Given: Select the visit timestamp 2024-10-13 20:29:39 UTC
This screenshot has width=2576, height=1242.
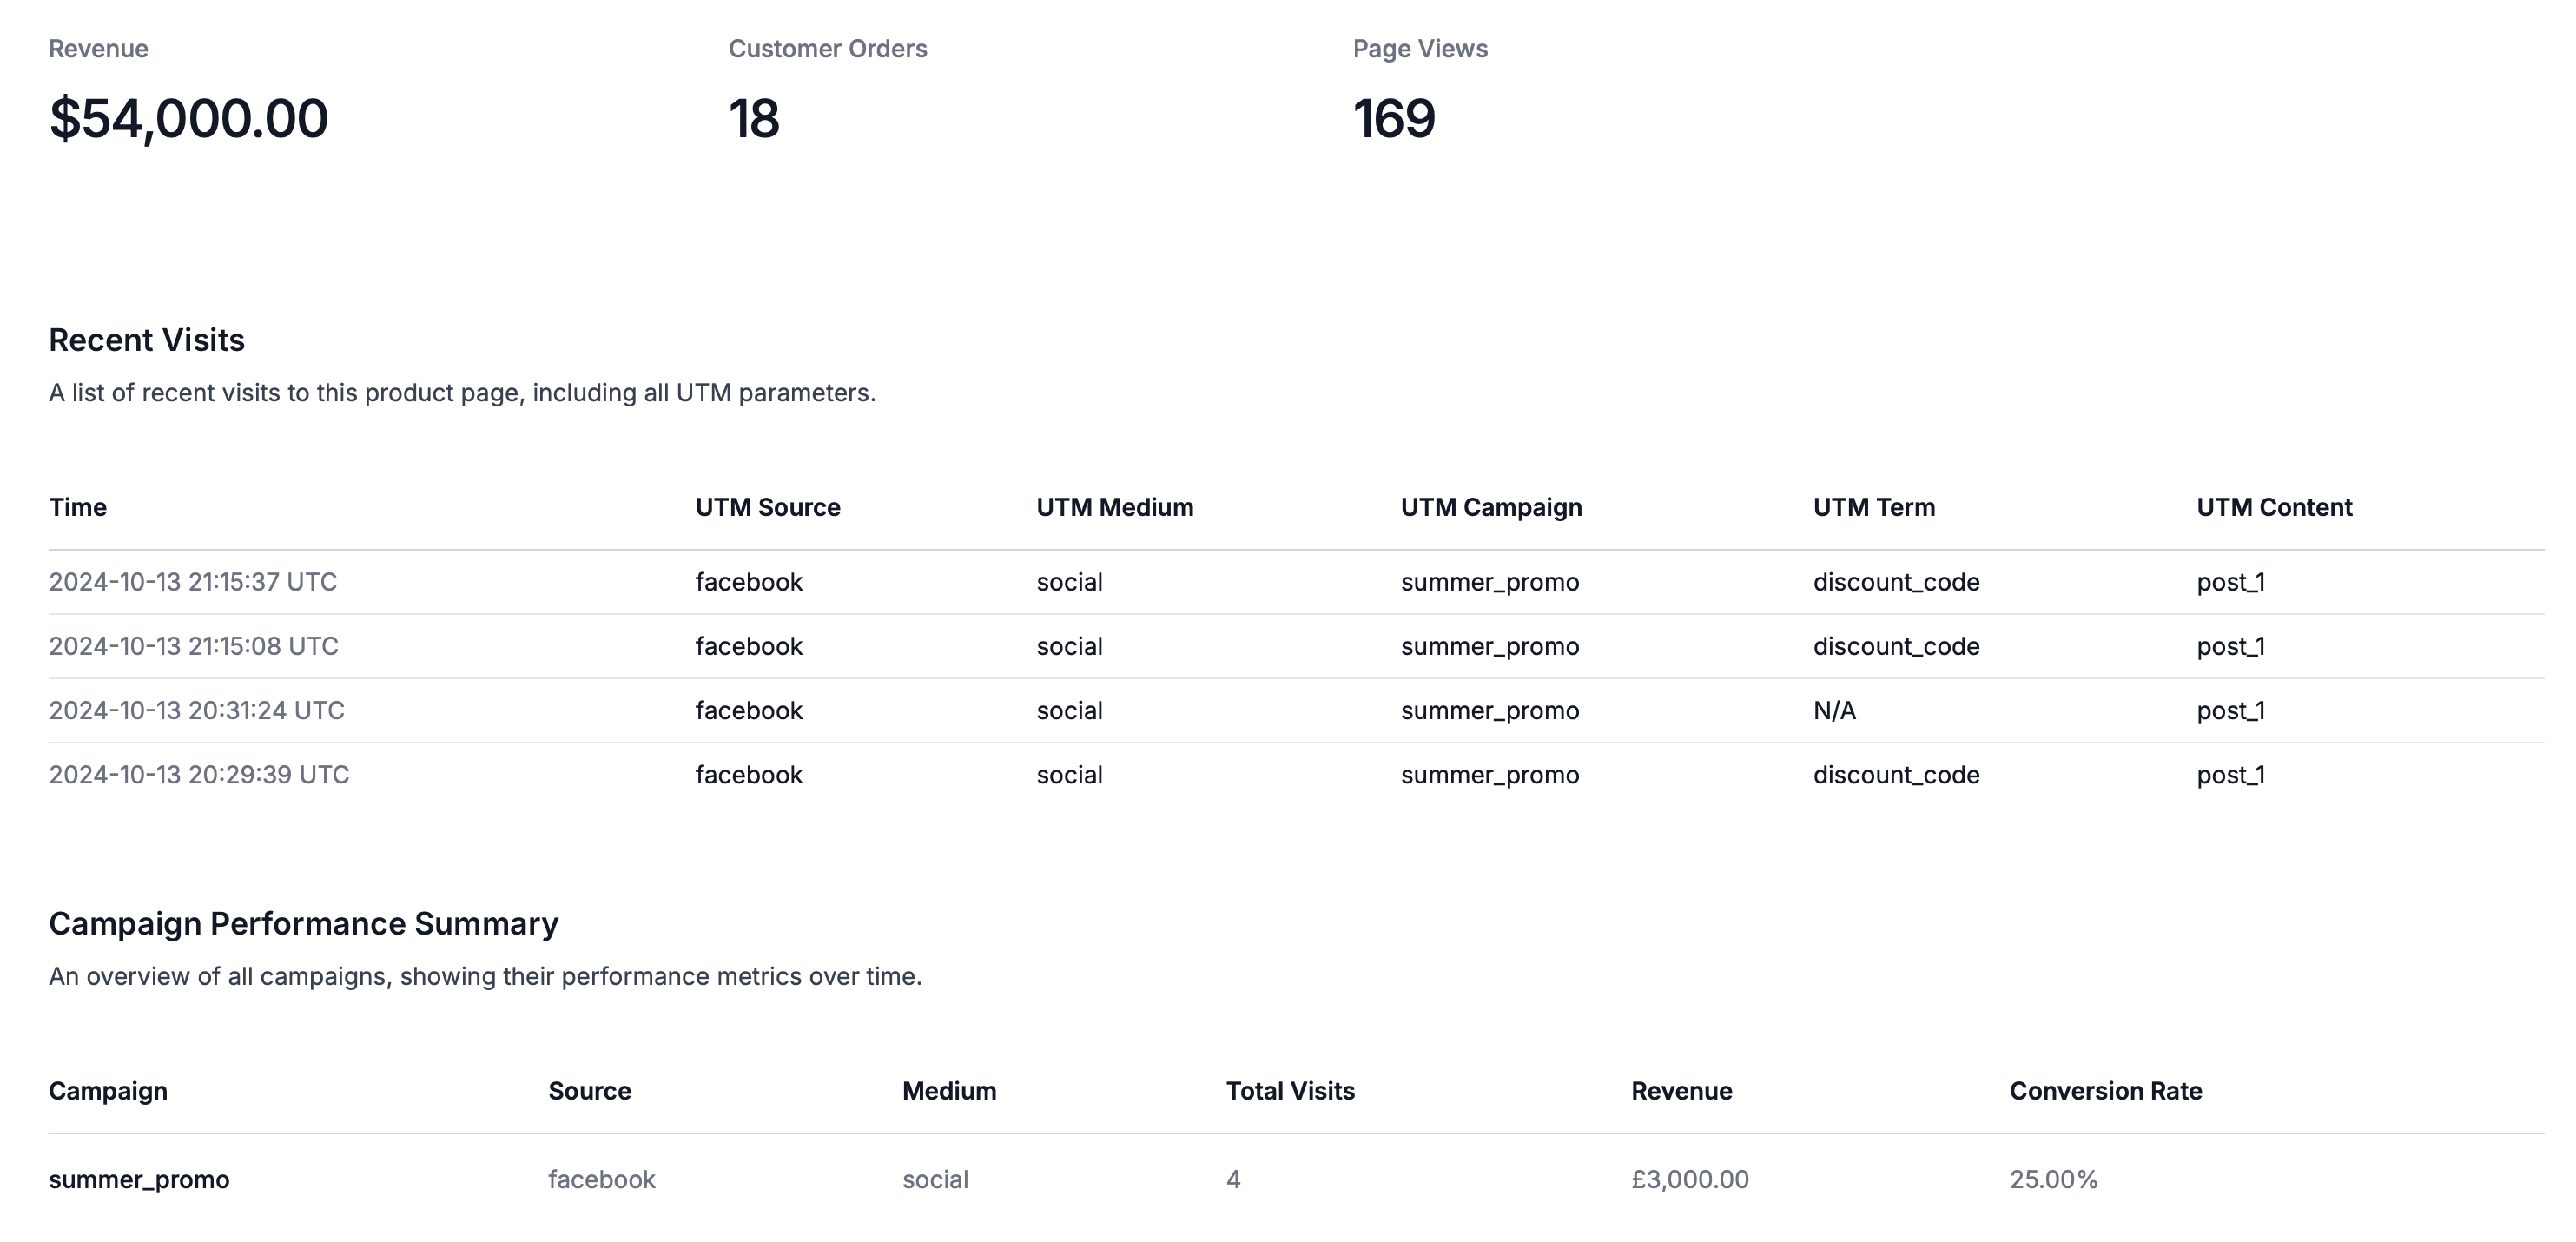Looking at the screenshot, I should [x=199, y=774].
